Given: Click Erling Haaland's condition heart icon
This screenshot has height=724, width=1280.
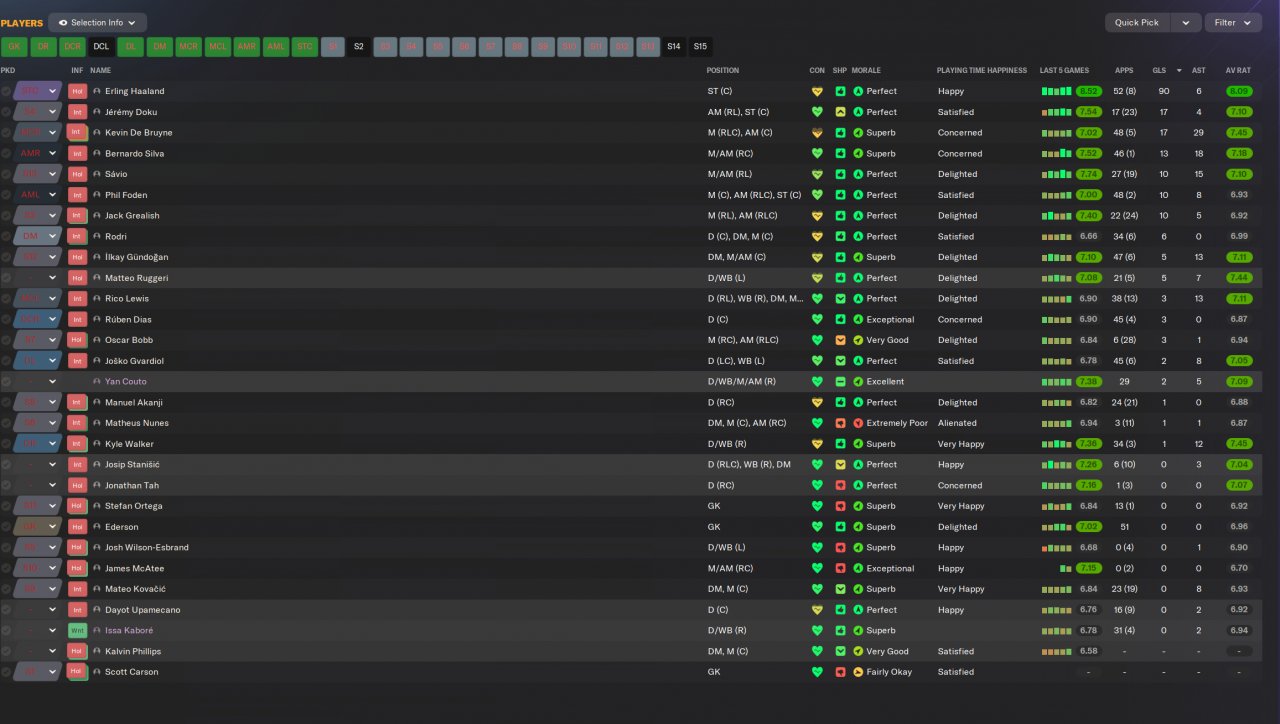Looking at the screenshot, I should [817, 91].
